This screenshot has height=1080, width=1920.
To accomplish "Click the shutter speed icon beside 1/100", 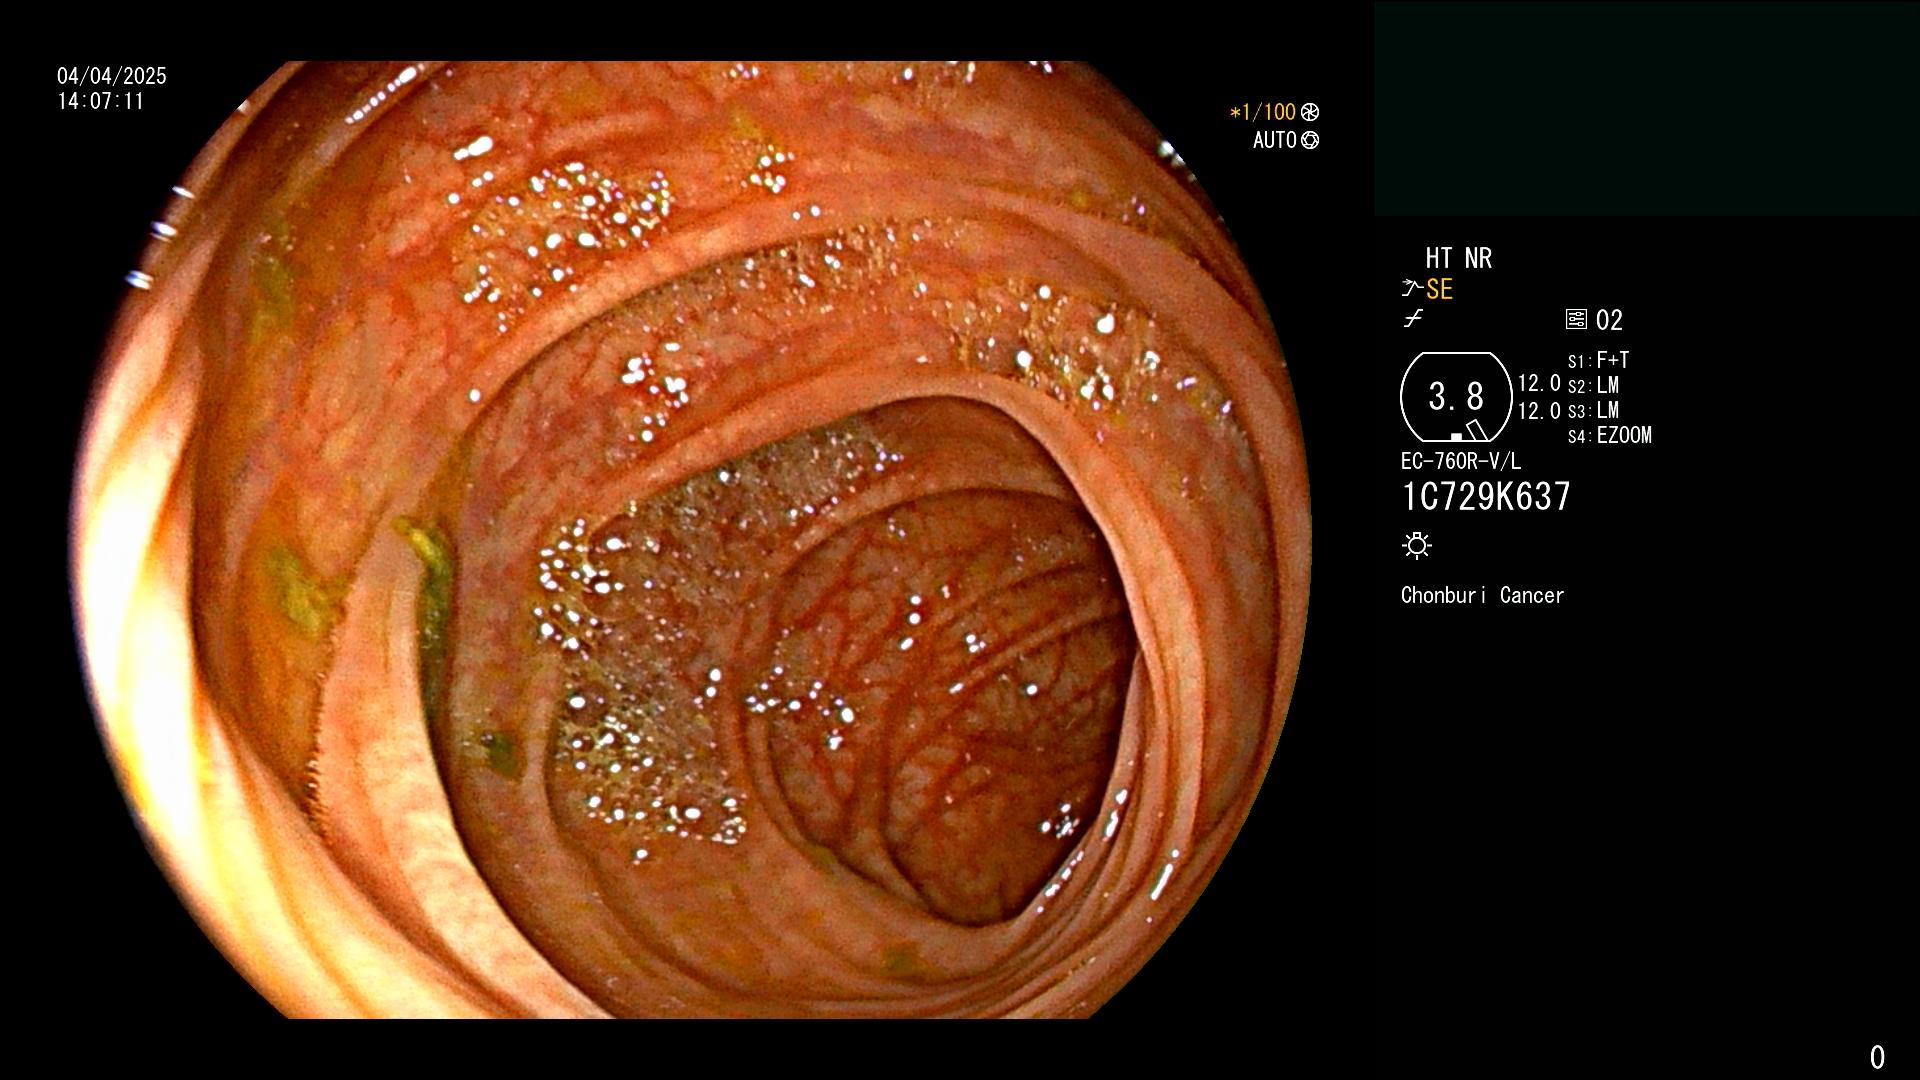I will tap(1310, 113).
